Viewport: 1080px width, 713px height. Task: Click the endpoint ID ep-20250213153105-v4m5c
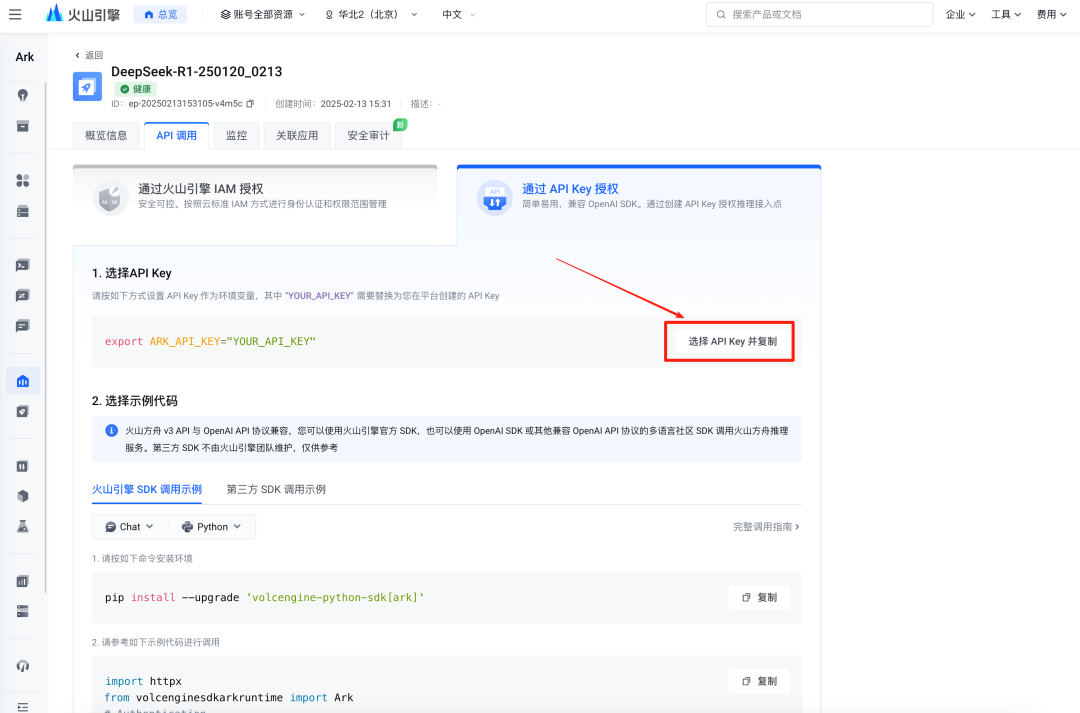click(185, 104)
